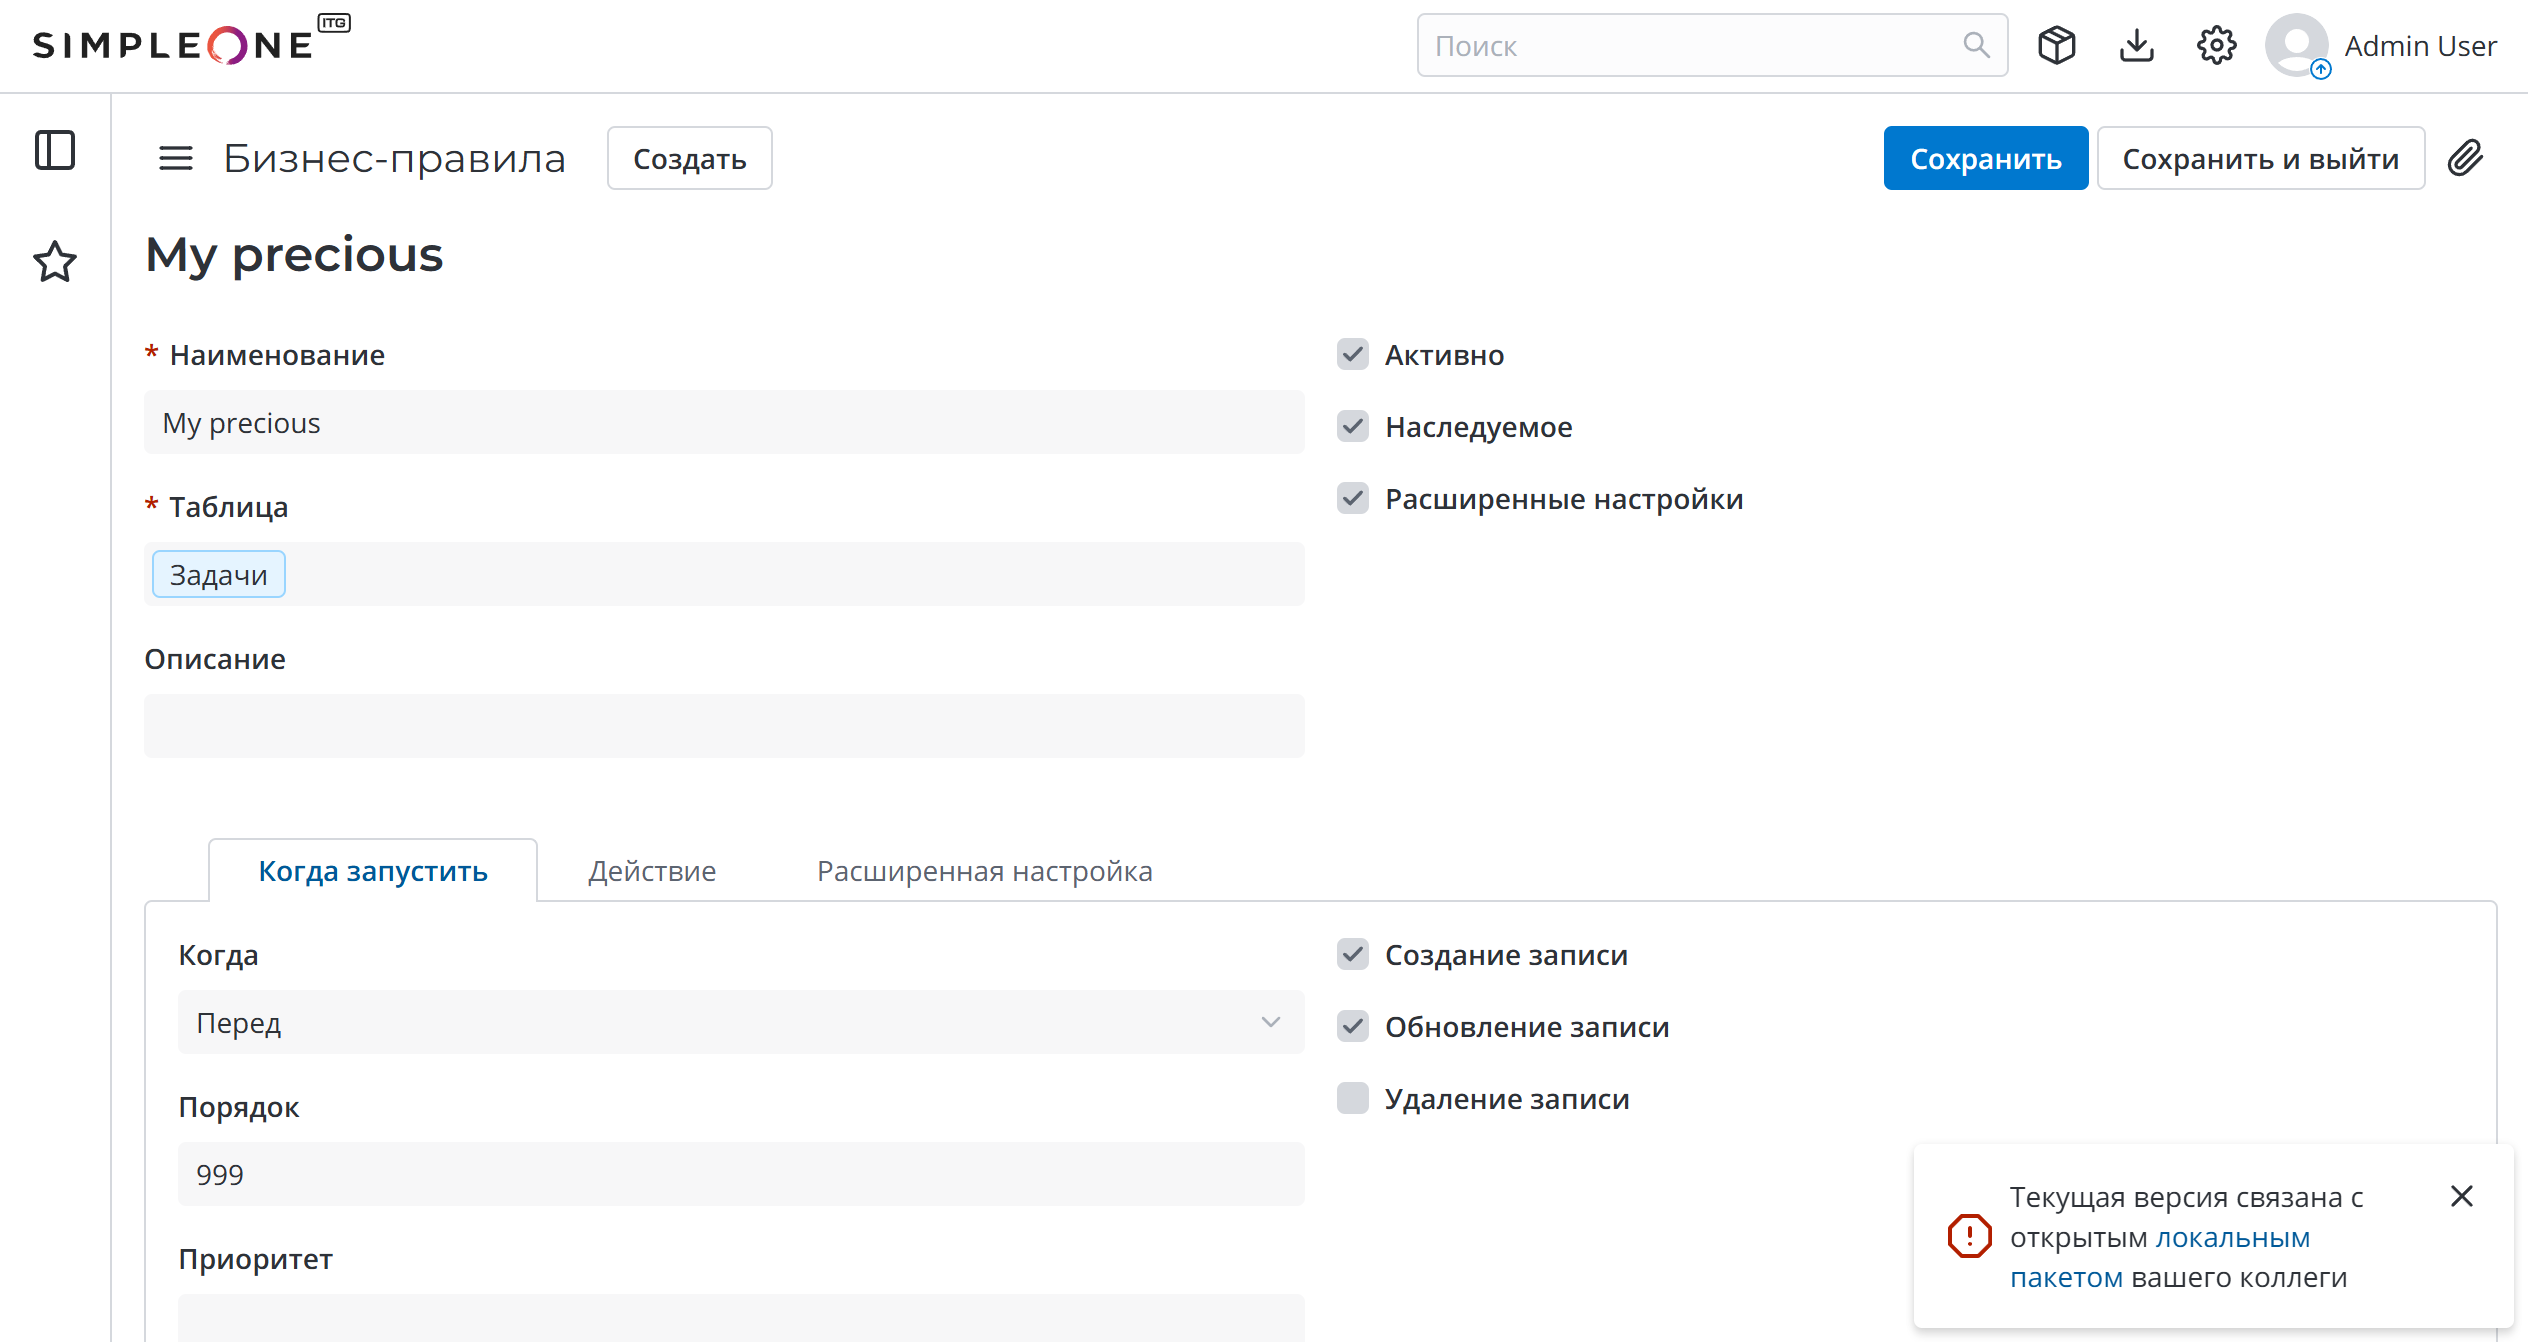Click the Admin User avatar
This screenshot has width=2528, height=1342.
point(2296,45)
